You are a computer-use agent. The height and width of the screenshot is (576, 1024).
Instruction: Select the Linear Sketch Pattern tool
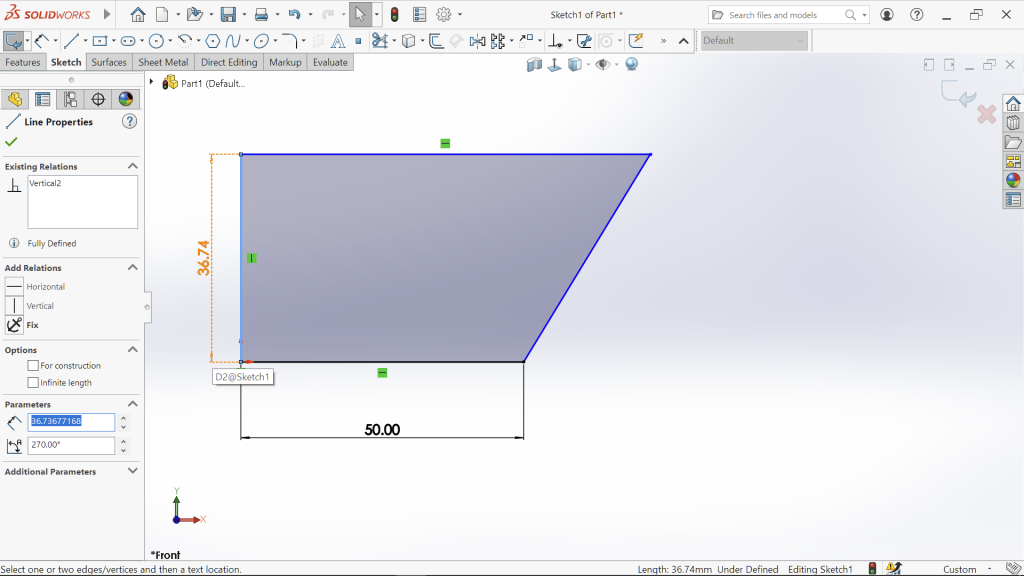pyautogui.click(x=498, y=41)
